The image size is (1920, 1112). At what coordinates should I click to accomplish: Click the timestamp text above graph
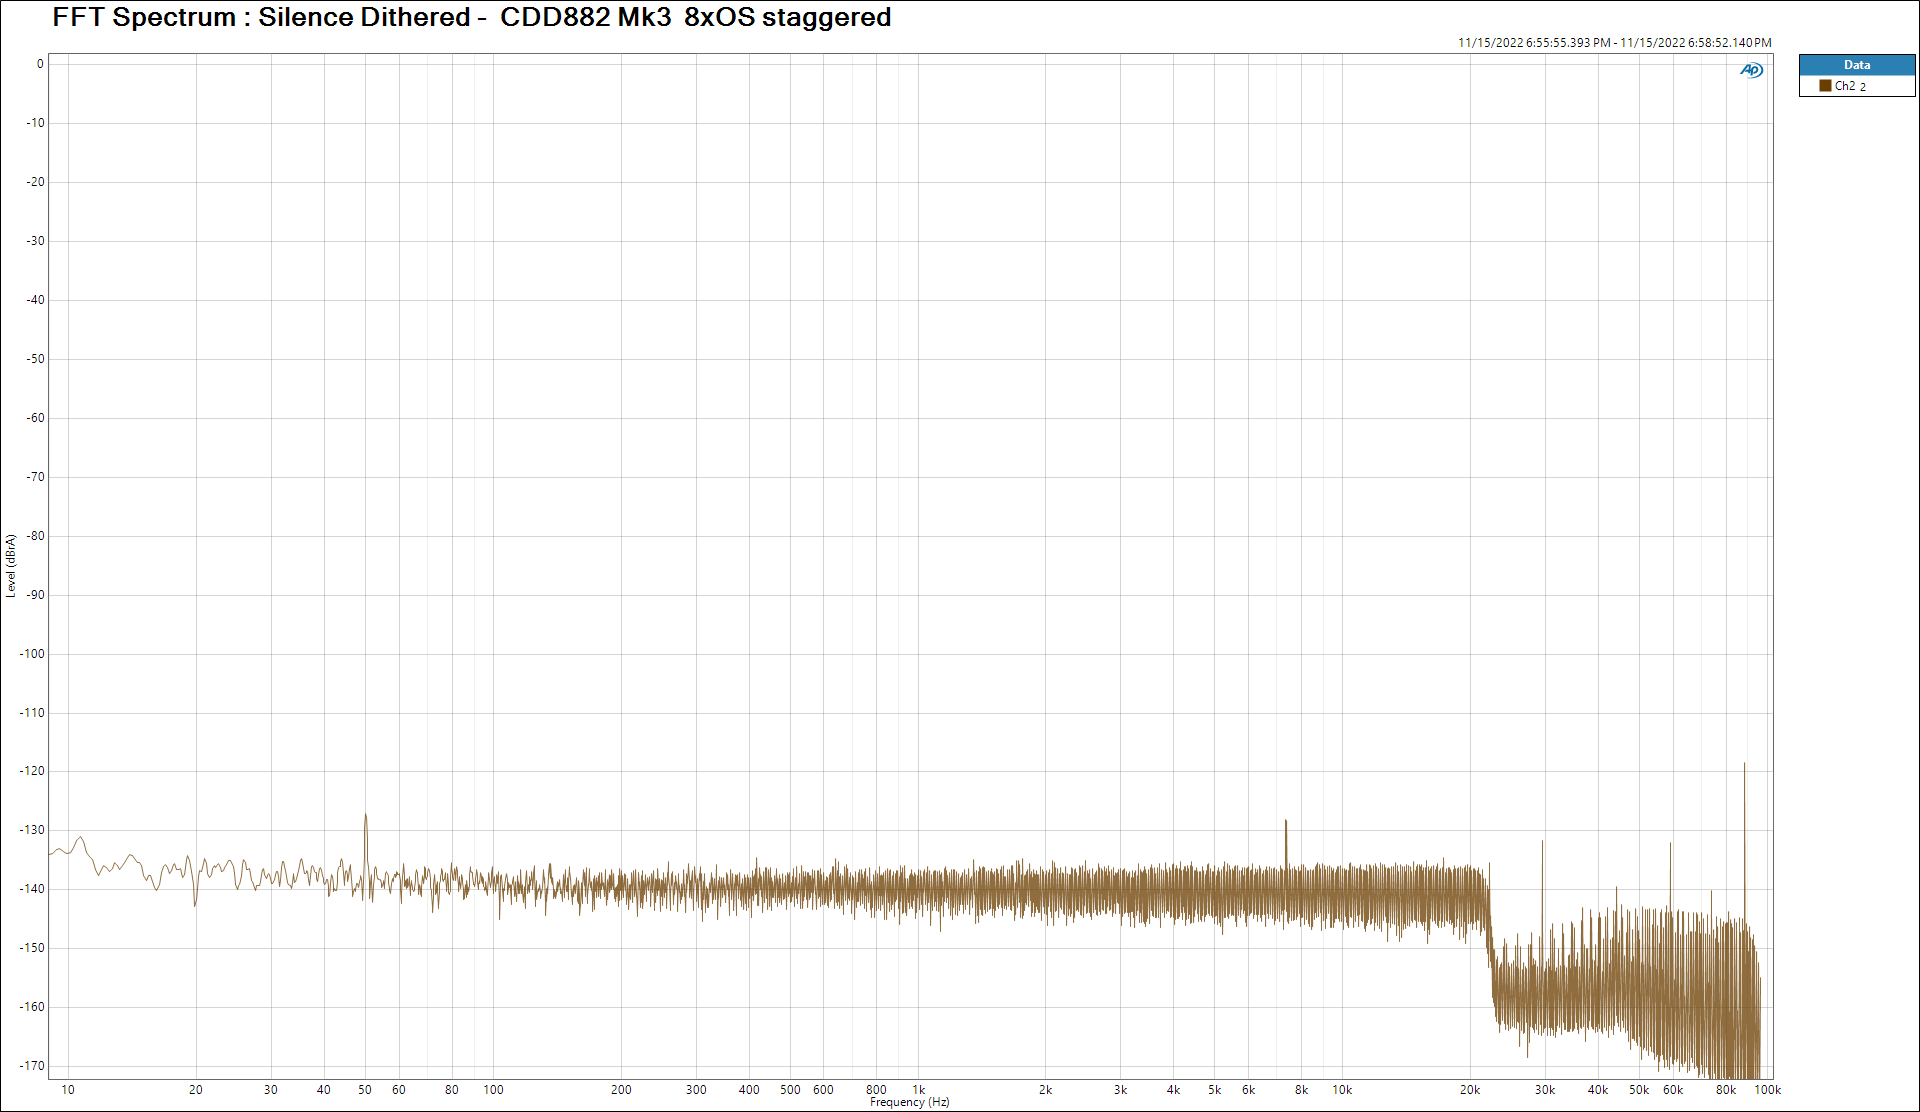(1614, 43)
